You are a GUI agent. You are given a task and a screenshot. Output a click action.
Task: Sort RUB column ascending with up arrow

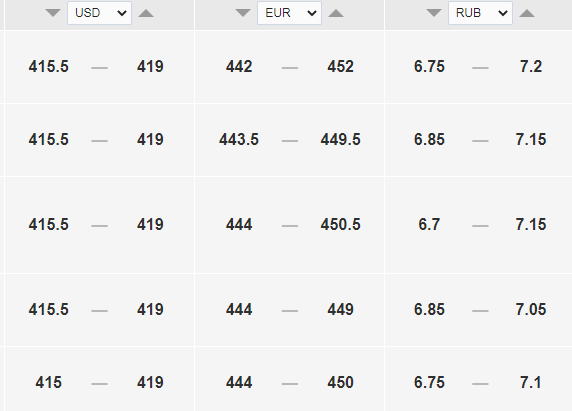527,13
